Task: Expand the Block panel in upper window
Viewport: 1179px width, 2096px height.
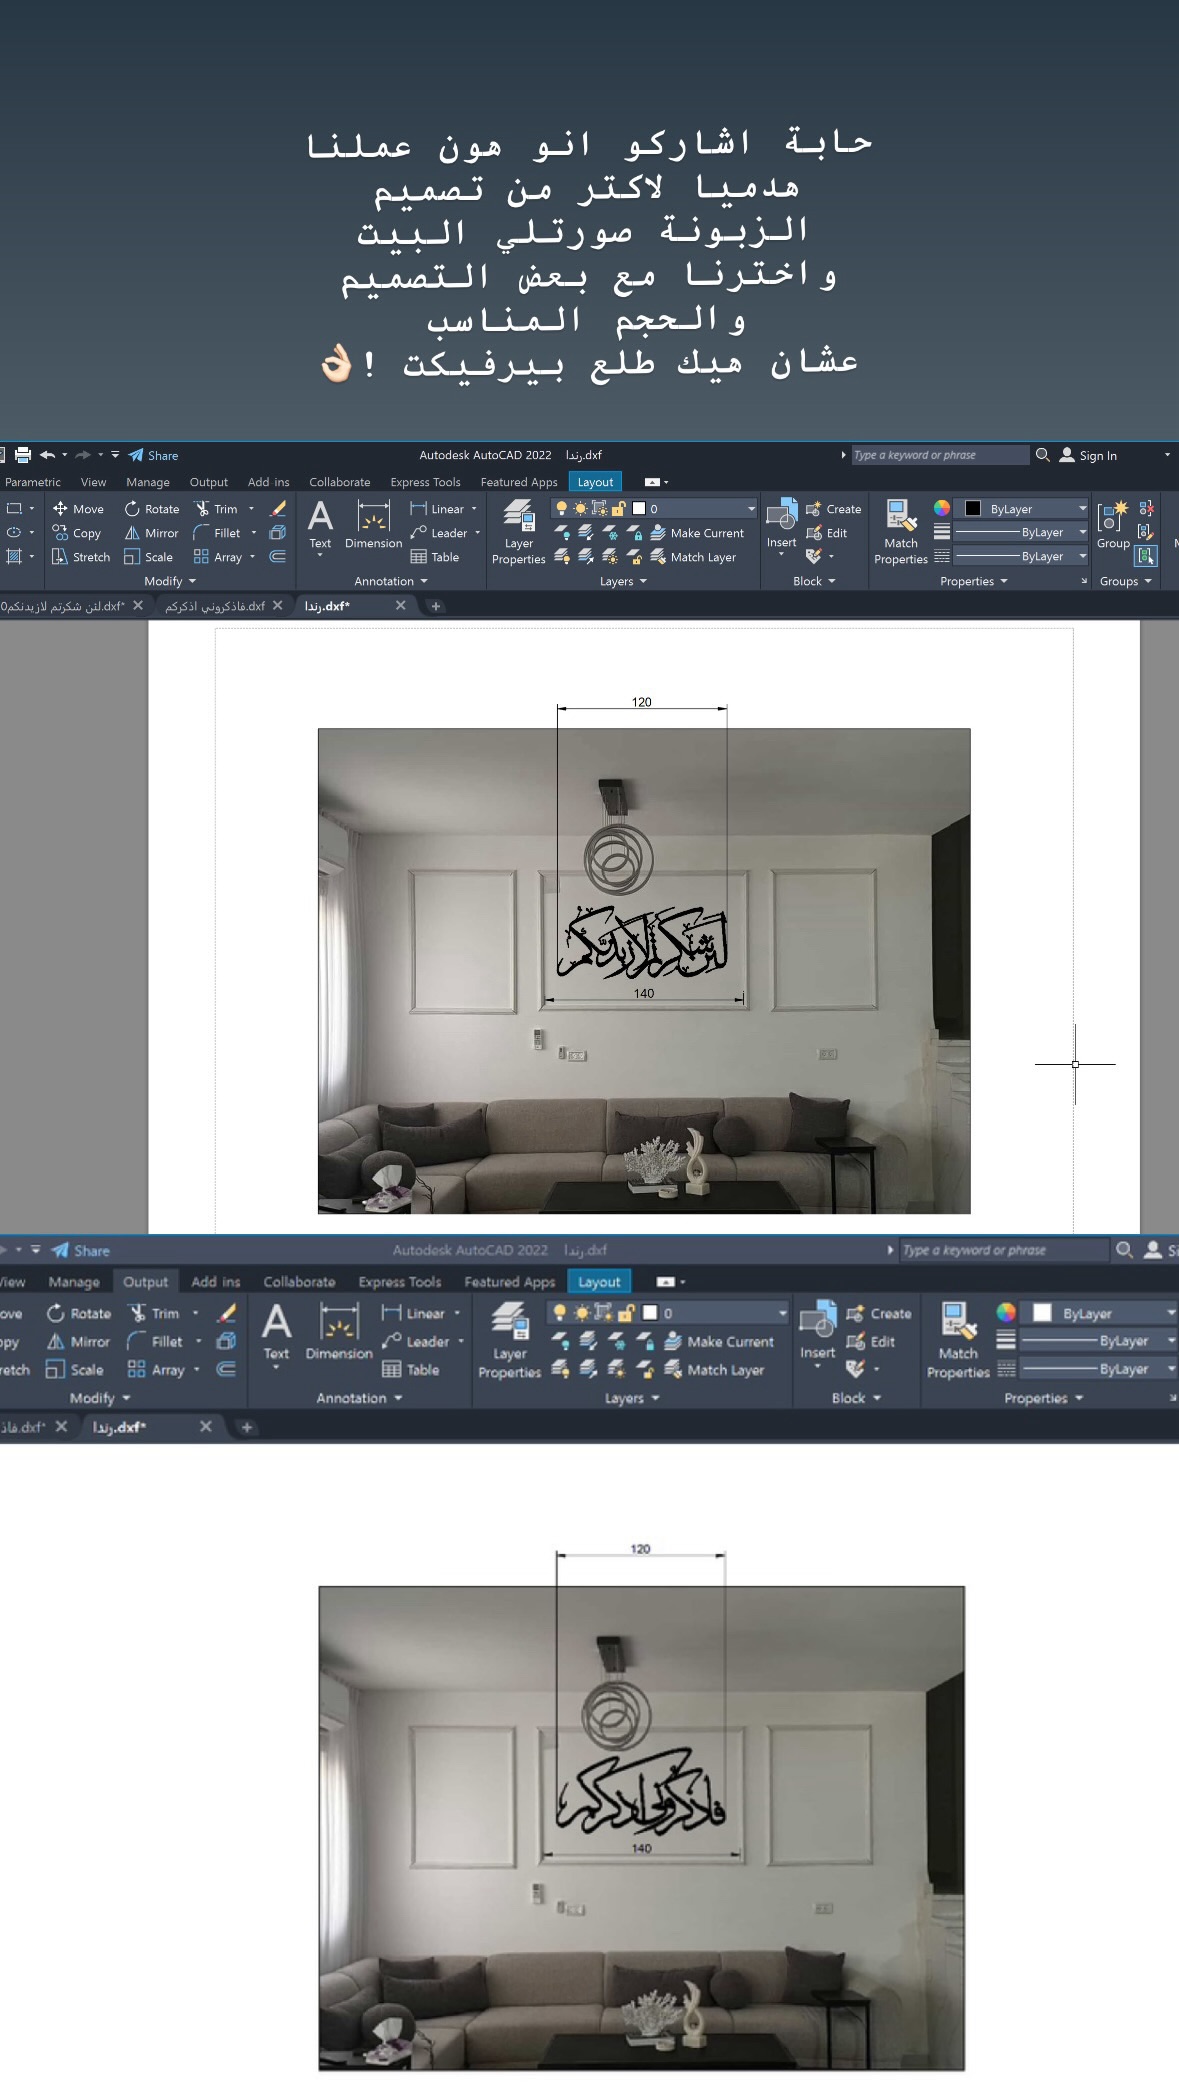Action: tap(814, 581)
